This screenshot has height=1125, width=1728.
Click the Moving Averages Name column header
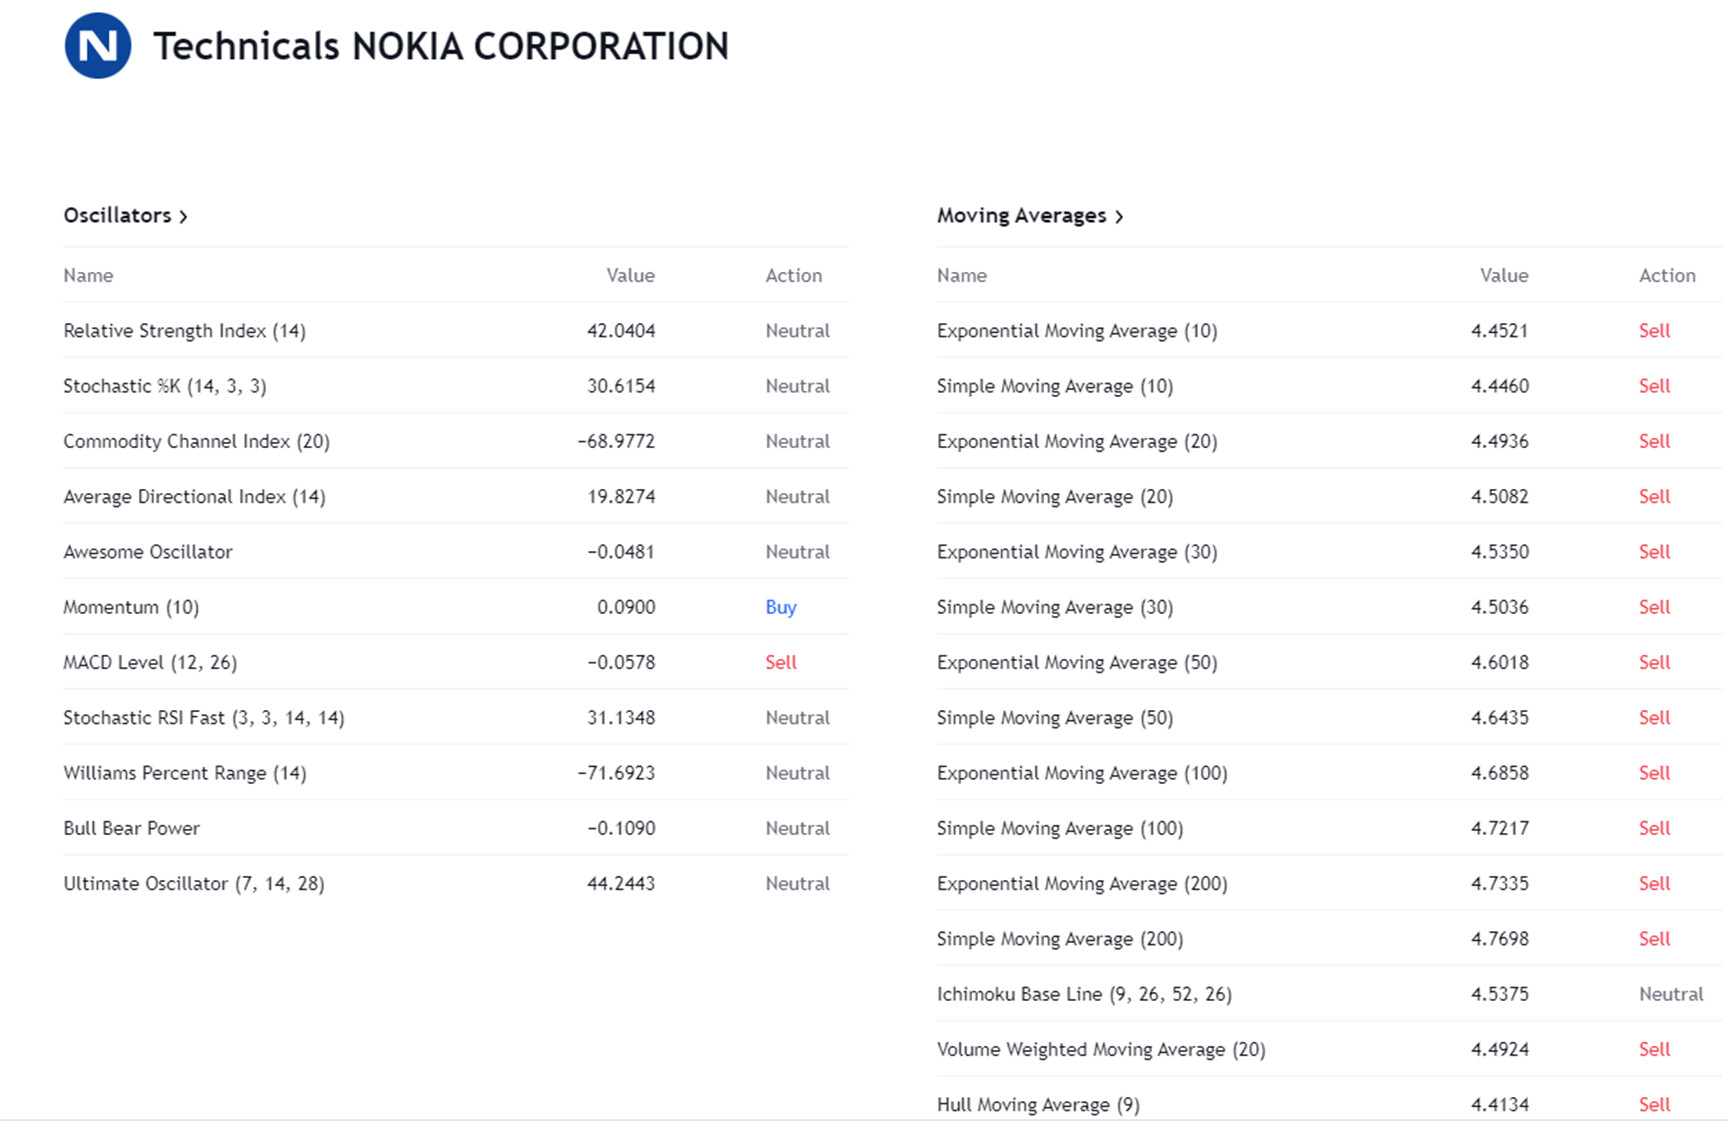[x=962, y=275]
